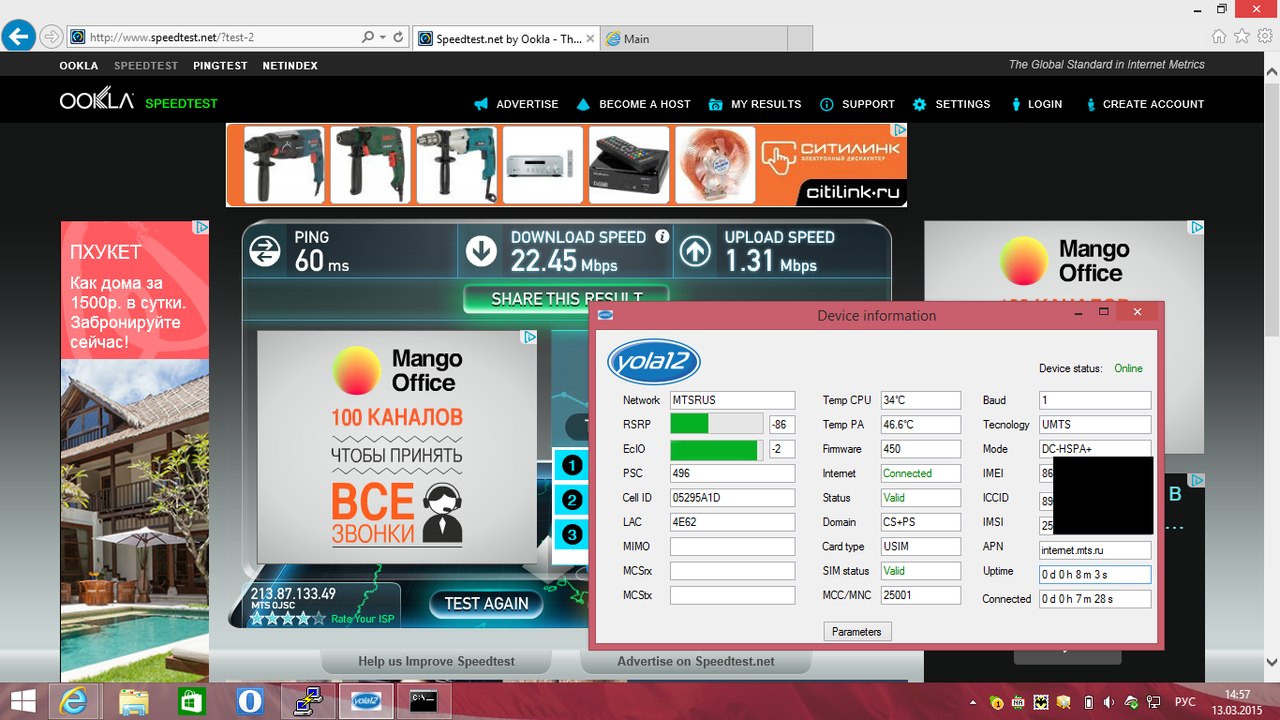Click the Cell ID field 05295A1D
Screen dimensions: 1280x720
coord(732,498)
